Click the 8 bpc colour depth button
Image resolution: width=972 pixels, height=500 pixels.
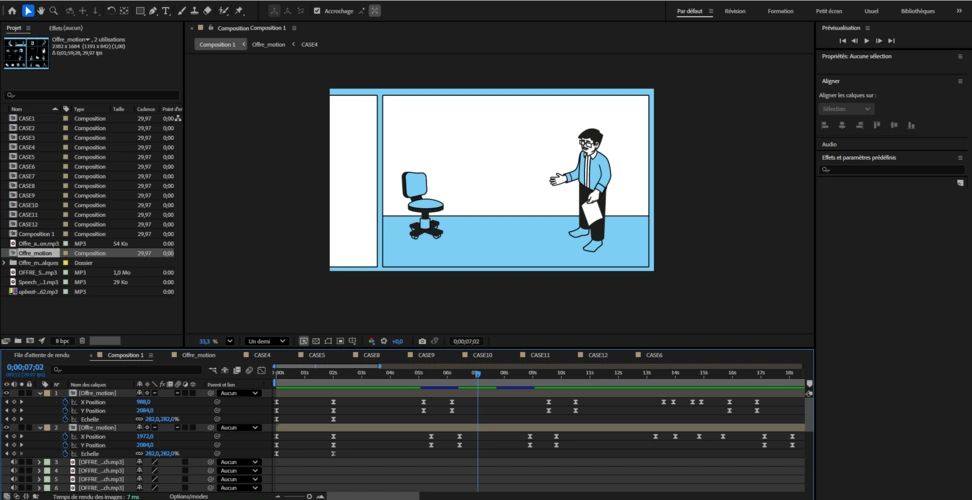[x=61, y=341]
